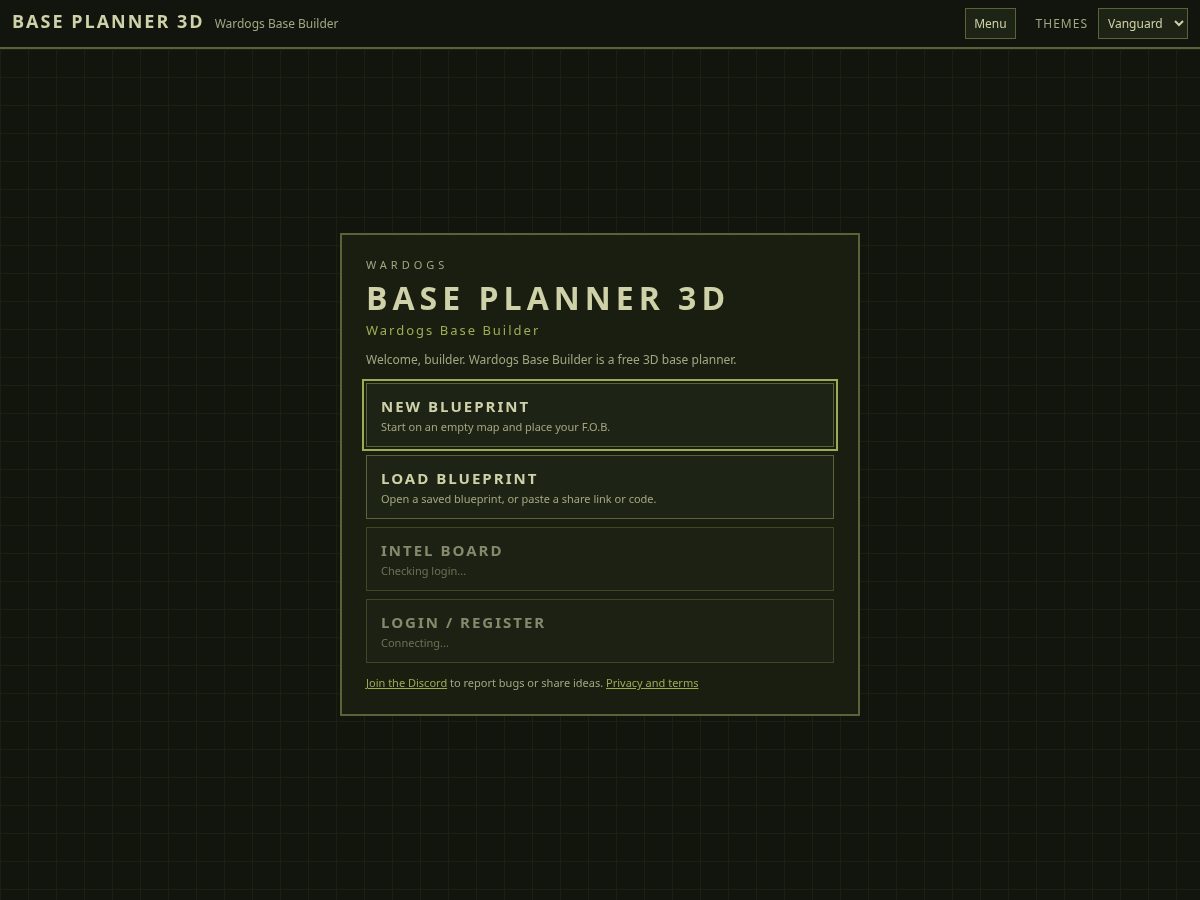Select the Login / Register option
Viewport: 1200px width, 900px height.
coord(600,631)
